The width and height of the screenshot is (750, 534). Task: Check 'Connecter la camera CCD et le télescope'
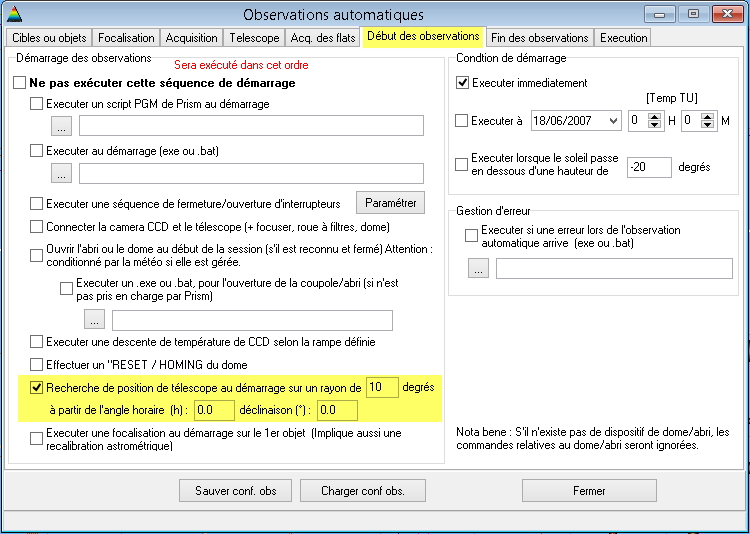tap(37, 227)
